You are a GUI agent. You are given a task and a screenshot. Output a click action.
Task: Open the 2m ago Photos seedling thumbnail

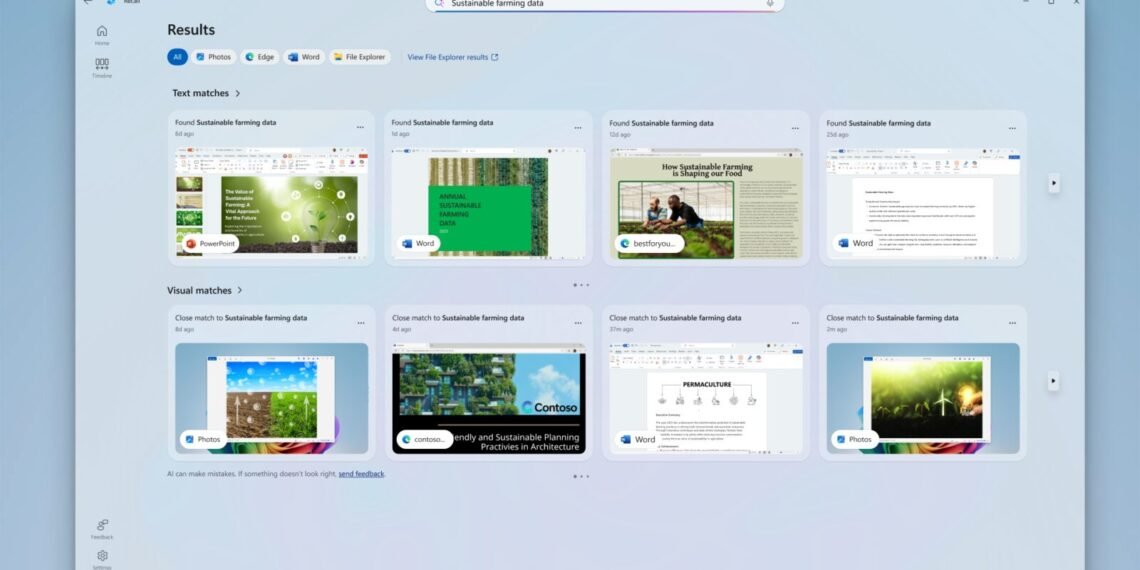tap(923, 398)
